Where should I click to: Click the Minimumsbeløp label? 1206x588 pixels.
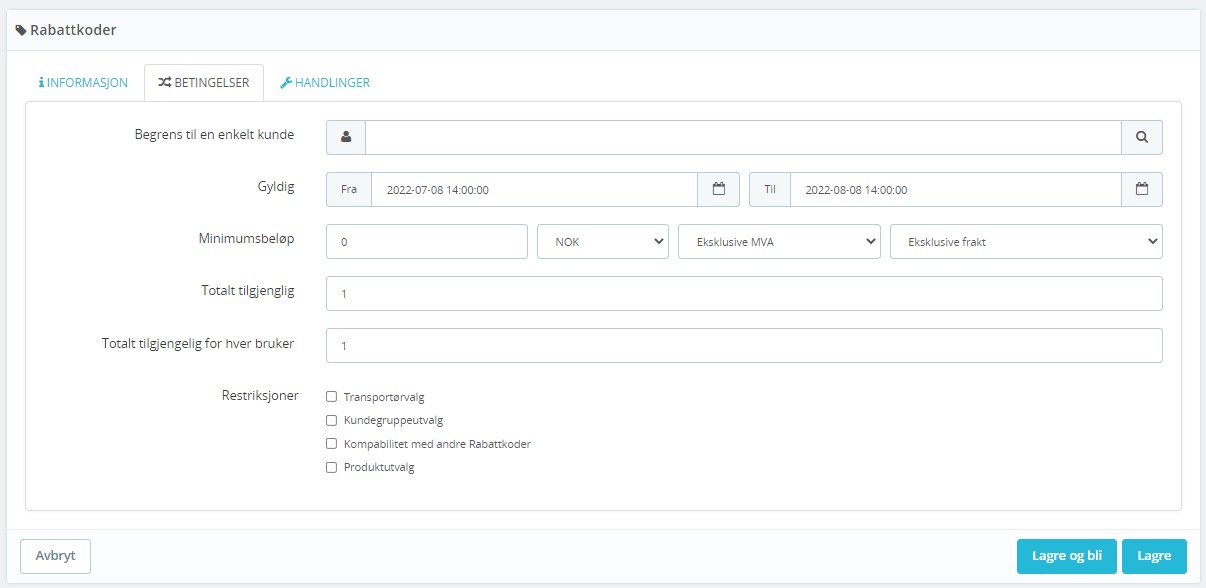(x=246, y=239)
